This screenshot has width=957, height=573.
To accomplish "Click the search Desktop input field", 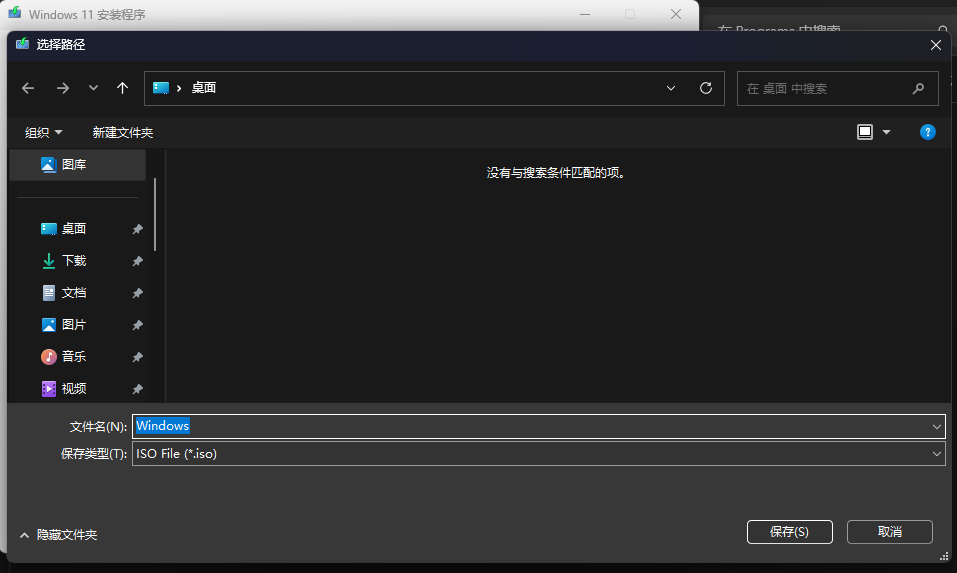I will (x=825, y=88).
